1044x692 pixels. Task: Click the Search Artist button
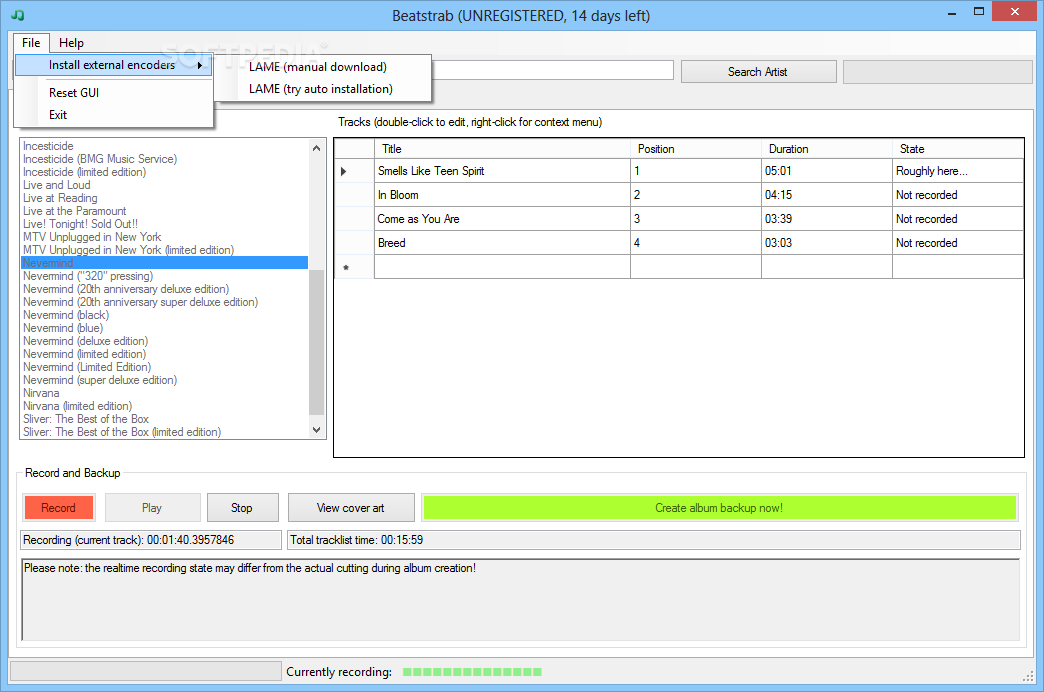tap(758, 72)
